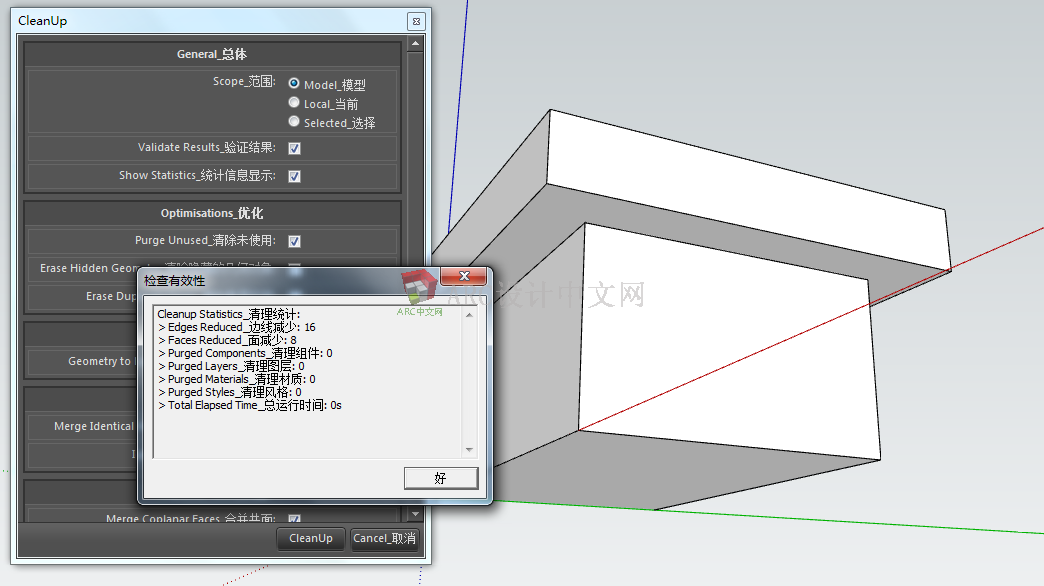The width and height of the screenshot is (1044, 586).
Task: Select the Local_当前 scope radio button
Action: coord(294,103)
